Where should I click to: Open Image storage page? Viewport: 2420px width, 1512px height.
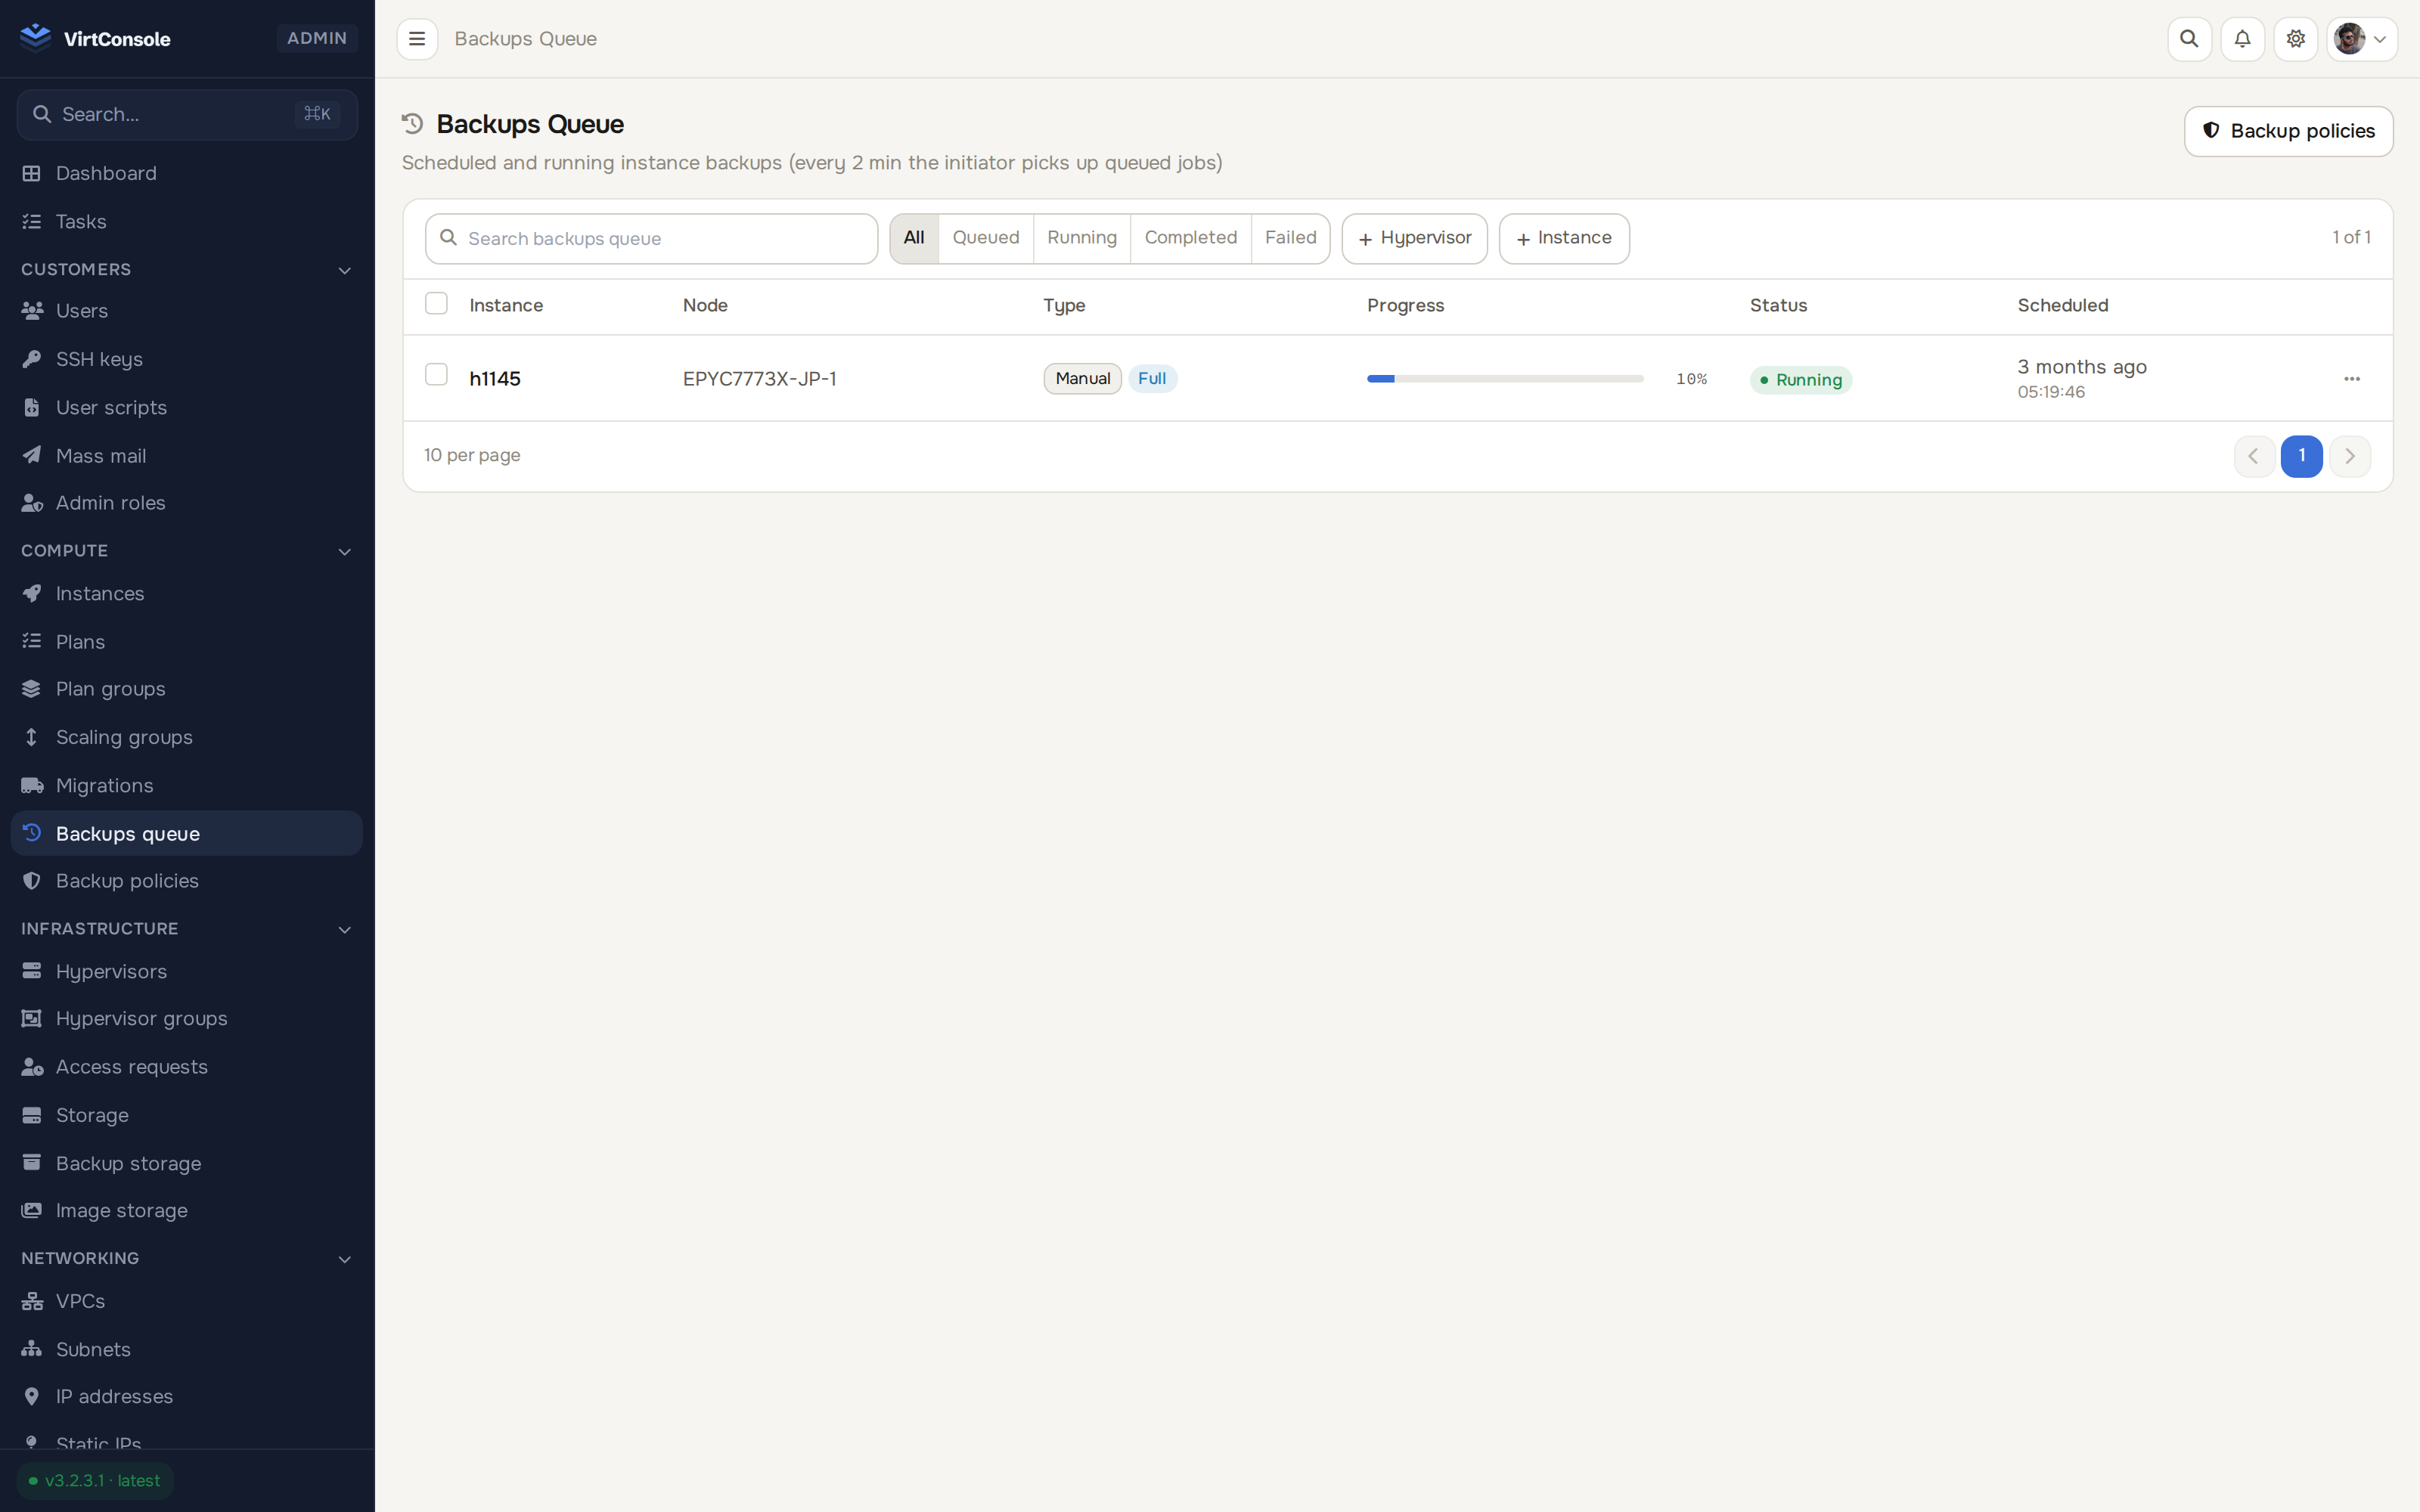187,1210
